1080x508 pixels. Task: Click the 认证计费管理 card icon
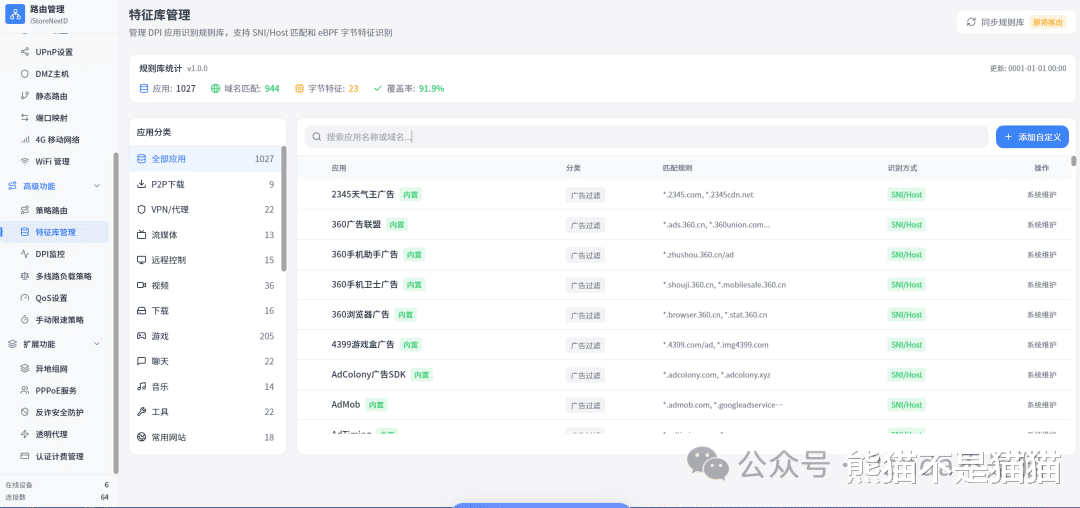25,456
